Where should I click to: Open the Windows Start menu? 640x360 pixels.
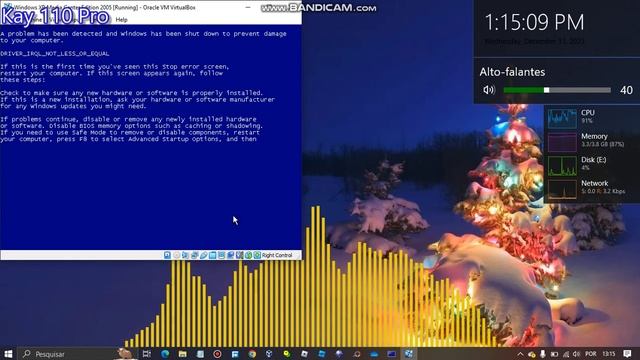(x=8, y=353)
